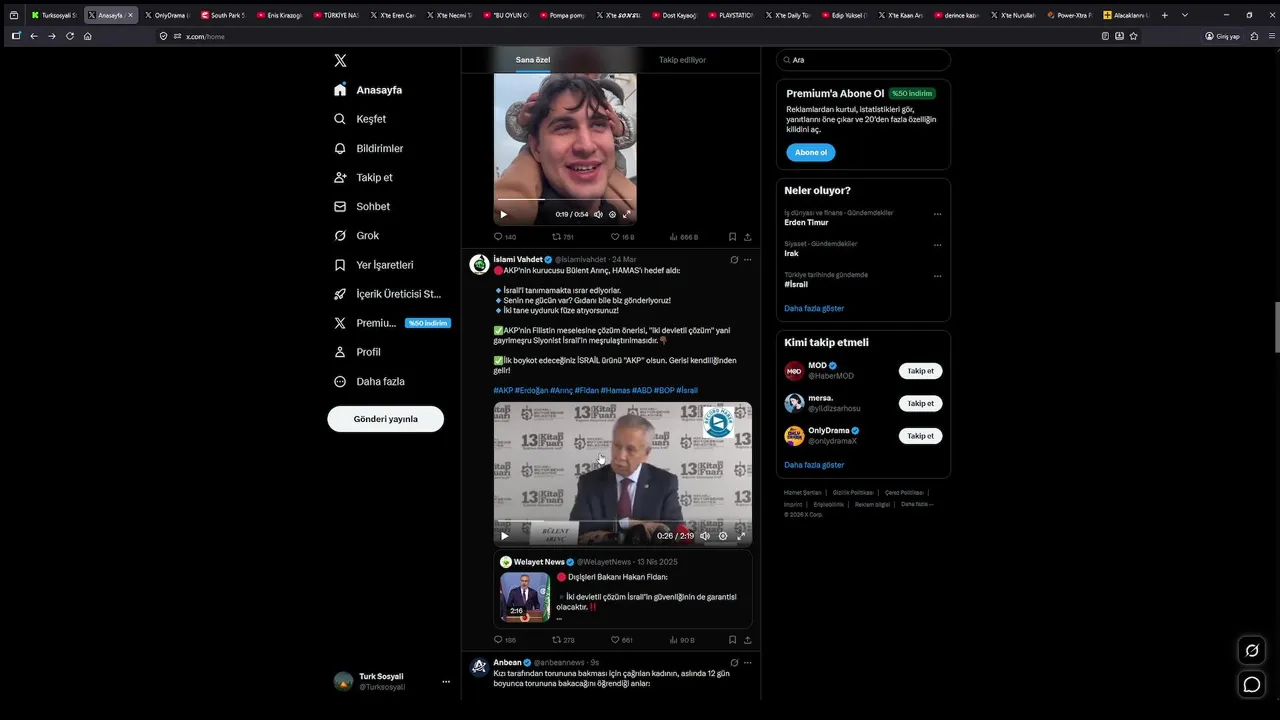Fullscreen the top video
The height and width of the screenshot is (720, 1280).
point(627,214)
